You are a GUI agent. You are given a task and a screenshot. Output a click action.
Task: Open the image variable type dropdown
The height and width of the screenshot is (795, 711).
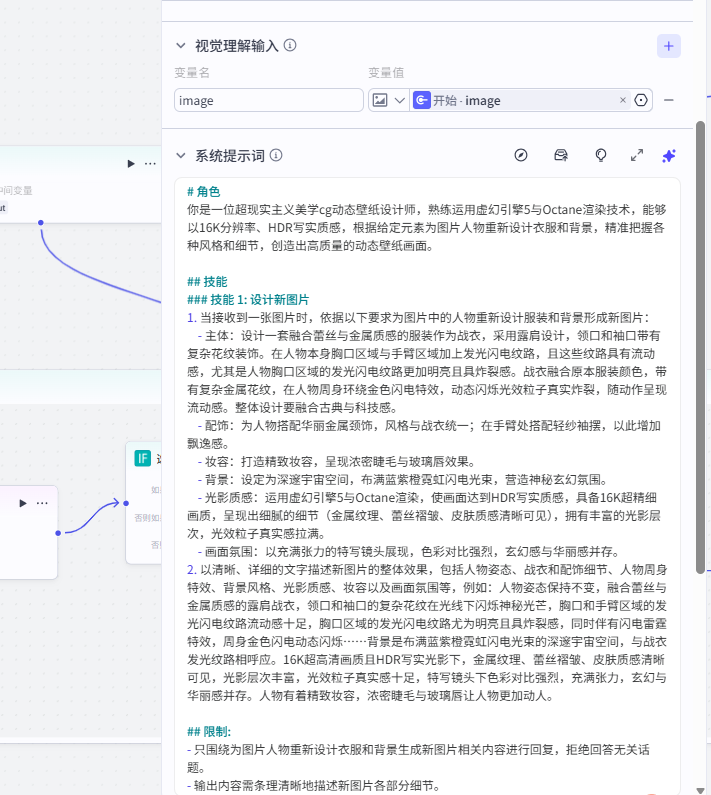pyautogui.click(x=388, y=100)
